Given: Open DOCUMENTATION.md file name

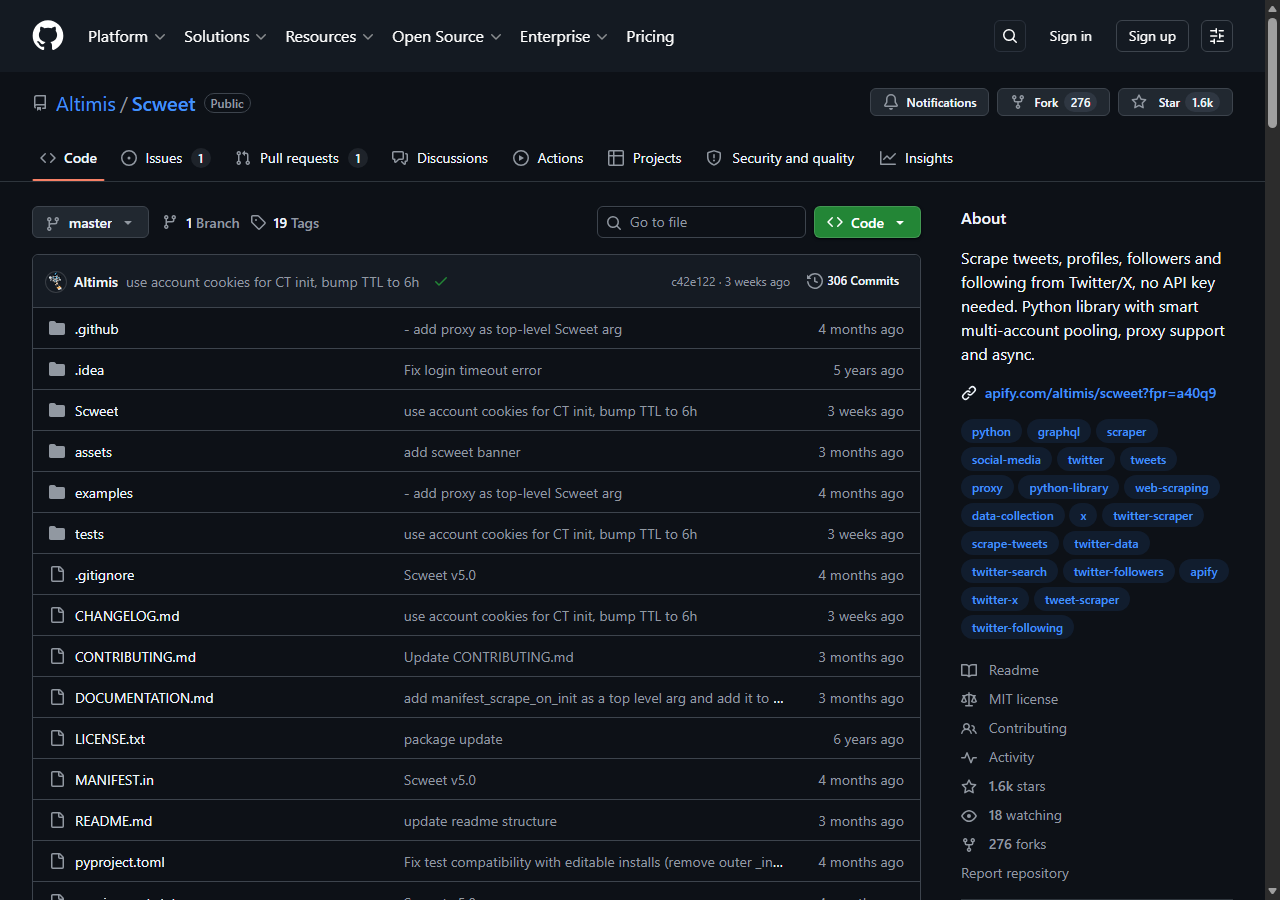Looking at the screenshot, I should pos(144,698).
